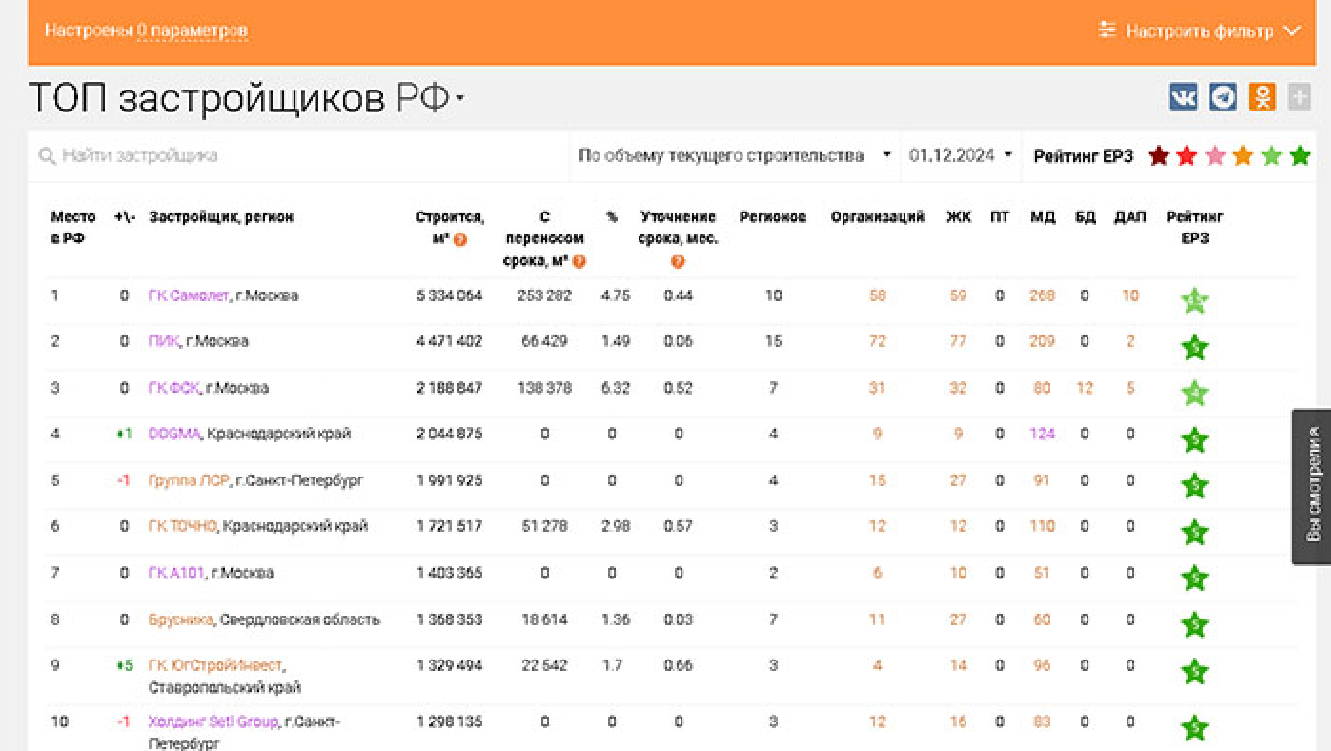The image size is (1331, 751).
Task: Open Брусника developer link
Action: [181, 620]
